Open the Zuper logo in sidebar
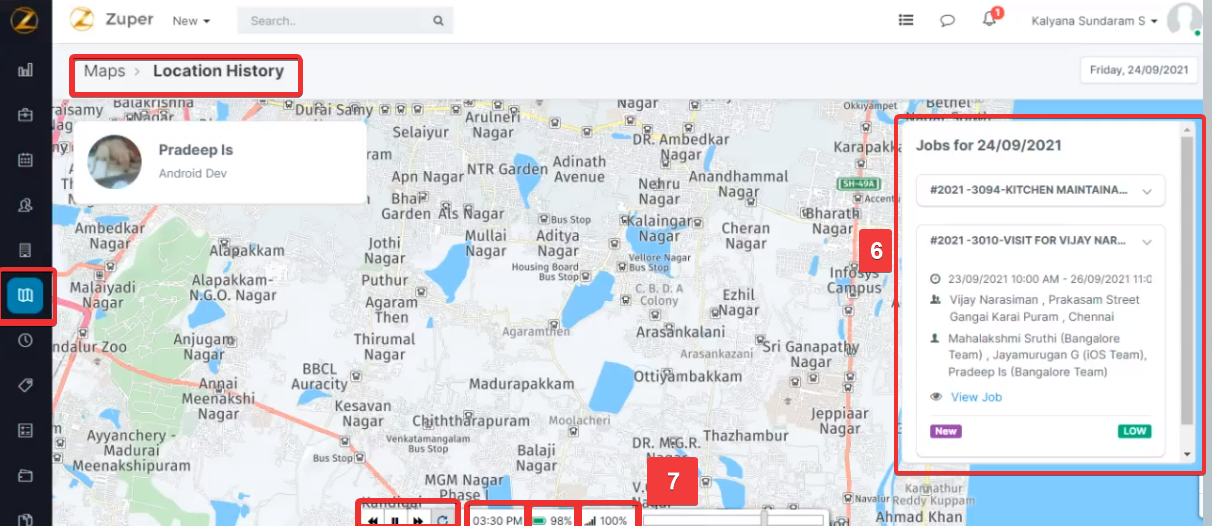The height and width of the screenshot is (526, 1212). click(25, 22)
